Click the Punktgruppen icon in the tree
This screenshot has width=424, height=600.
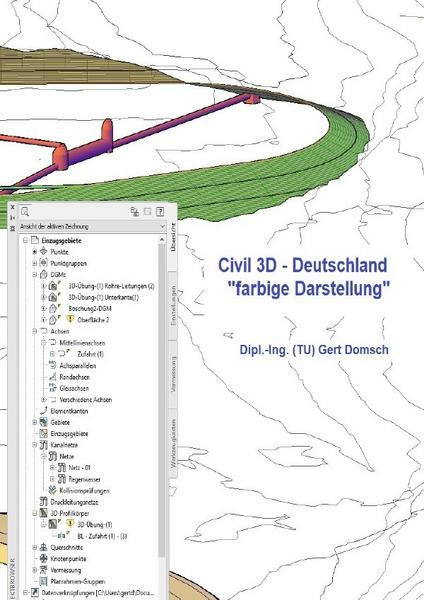point(44,263)
